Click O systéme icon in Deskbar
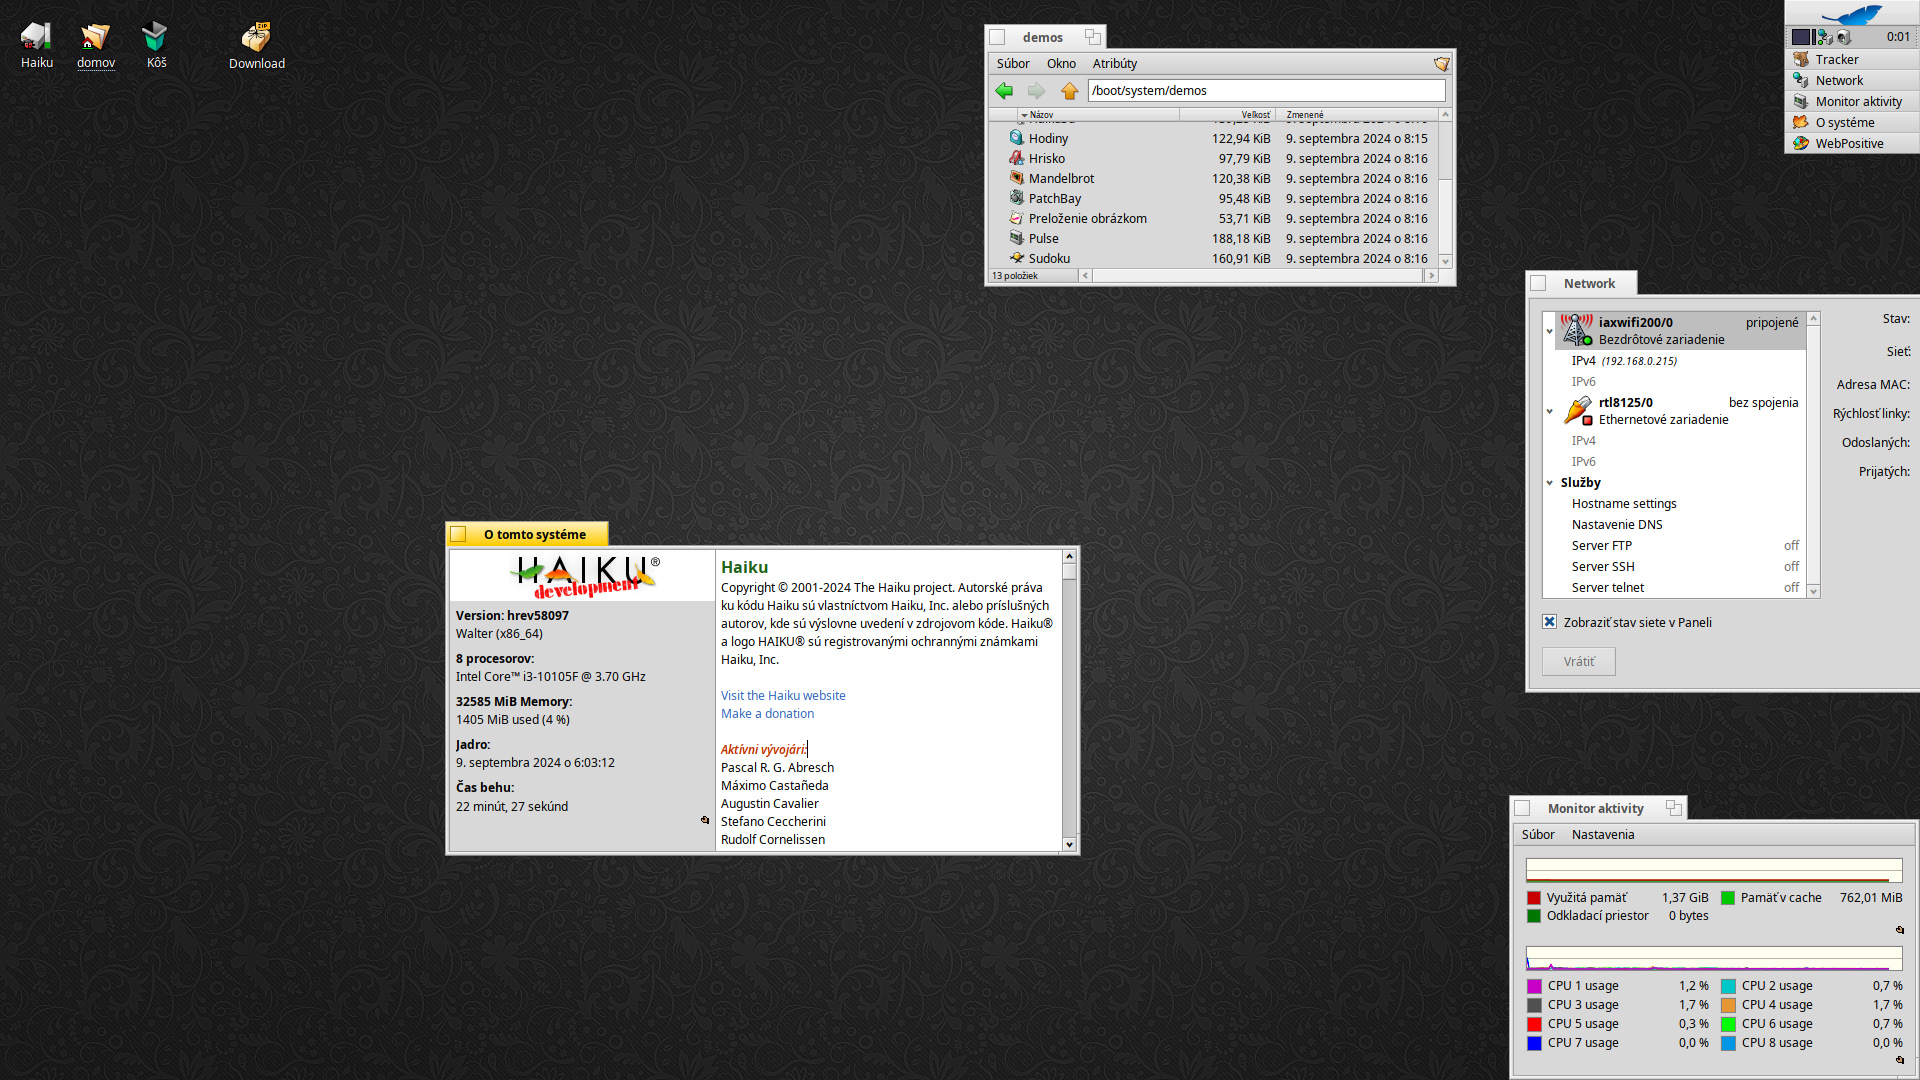Viewport: 1920px width, 1080px height. coord(1801,123)
